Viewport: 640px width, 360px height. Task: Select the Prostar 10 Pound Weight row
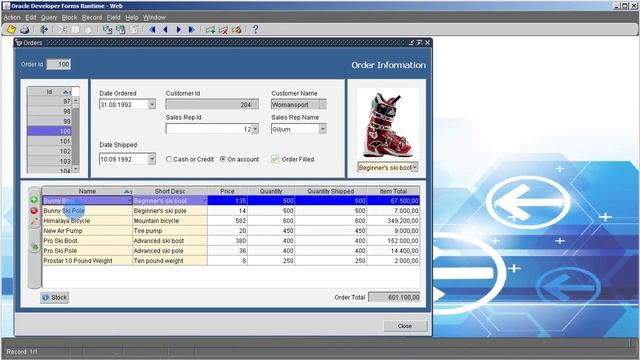(231, 261)
